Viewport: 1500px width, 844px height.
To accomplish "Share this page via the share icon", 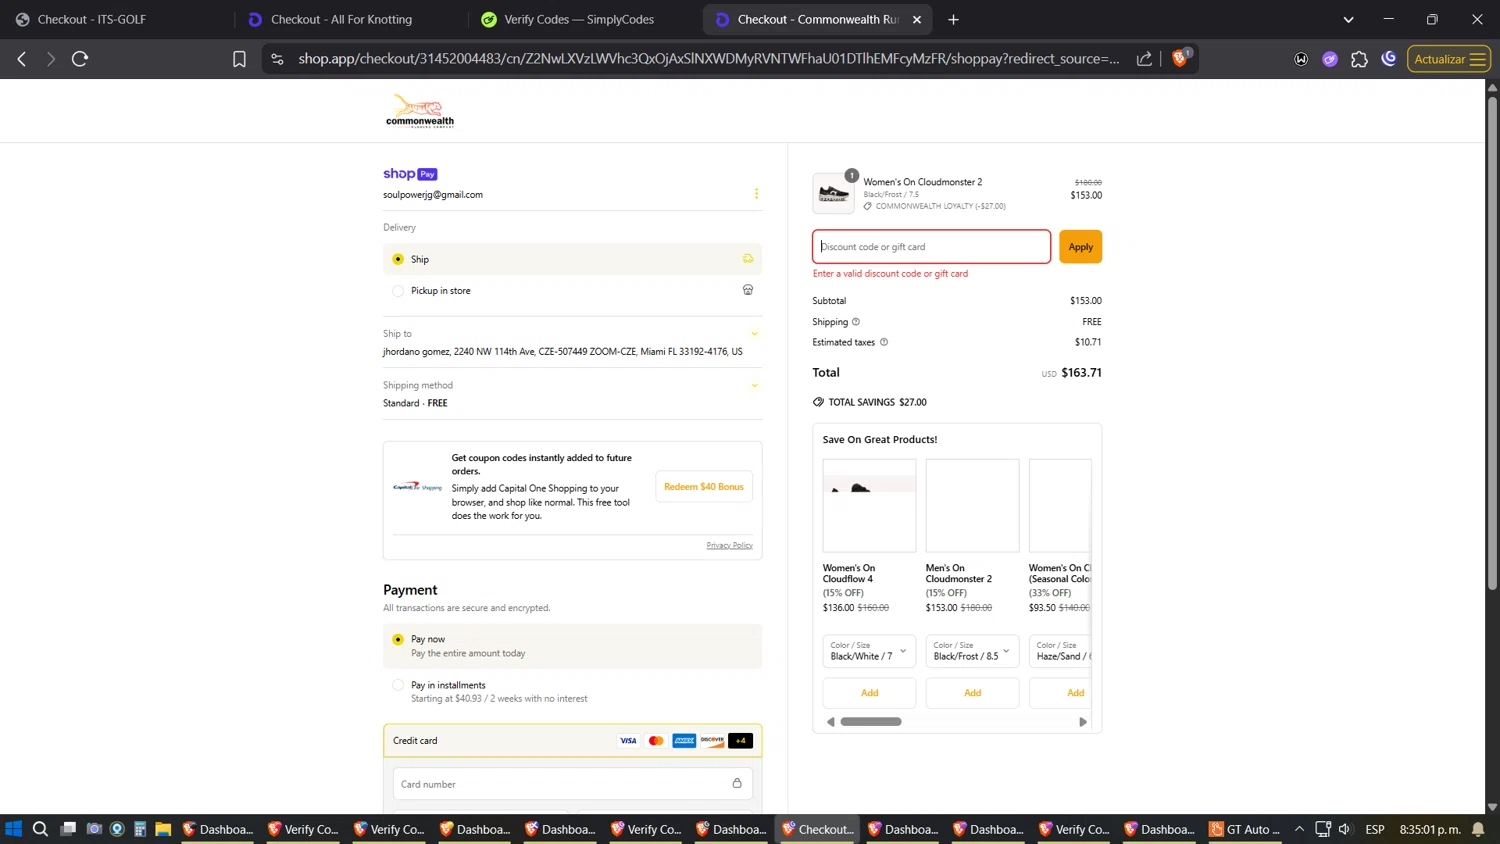I will click(x=1144, y=59).
